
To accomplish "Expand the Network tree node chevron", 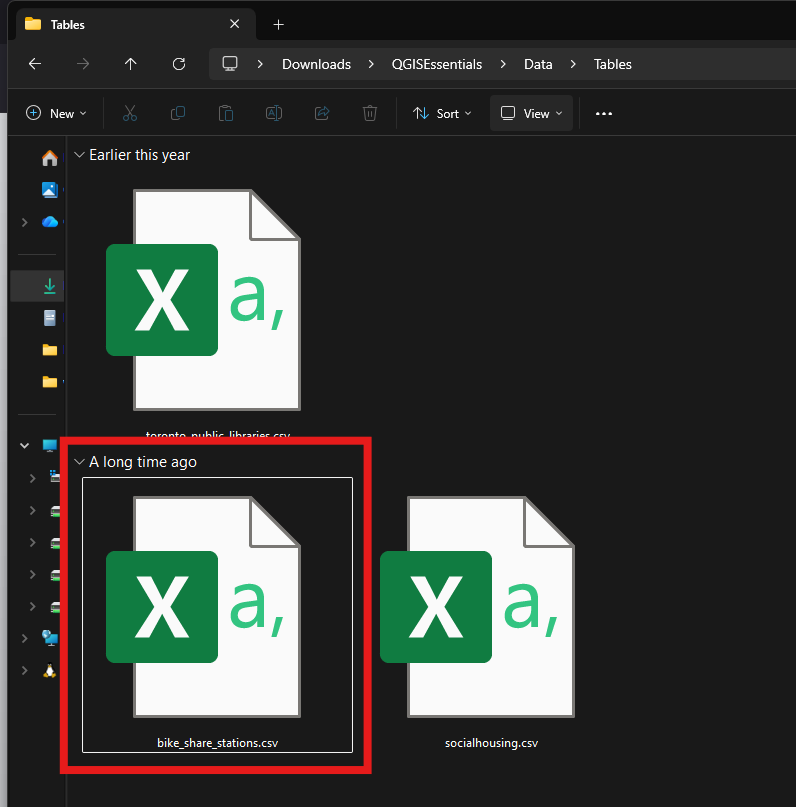I will (x=24, y=638).
